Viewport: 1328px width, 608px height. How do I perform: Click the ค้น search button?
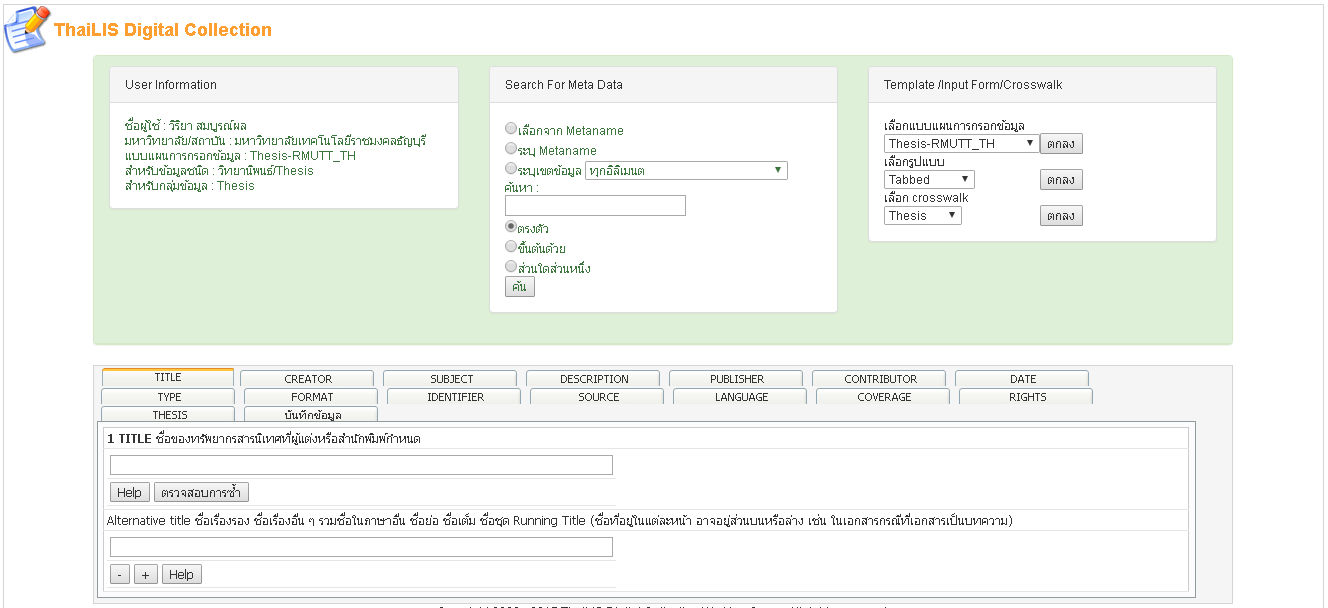coord(520,287)
